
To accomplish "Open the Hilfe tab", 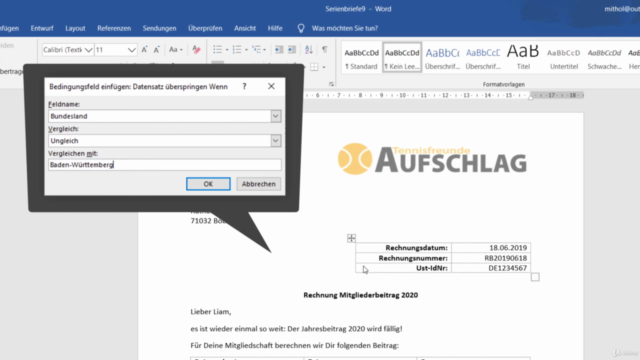I will 275,28.
